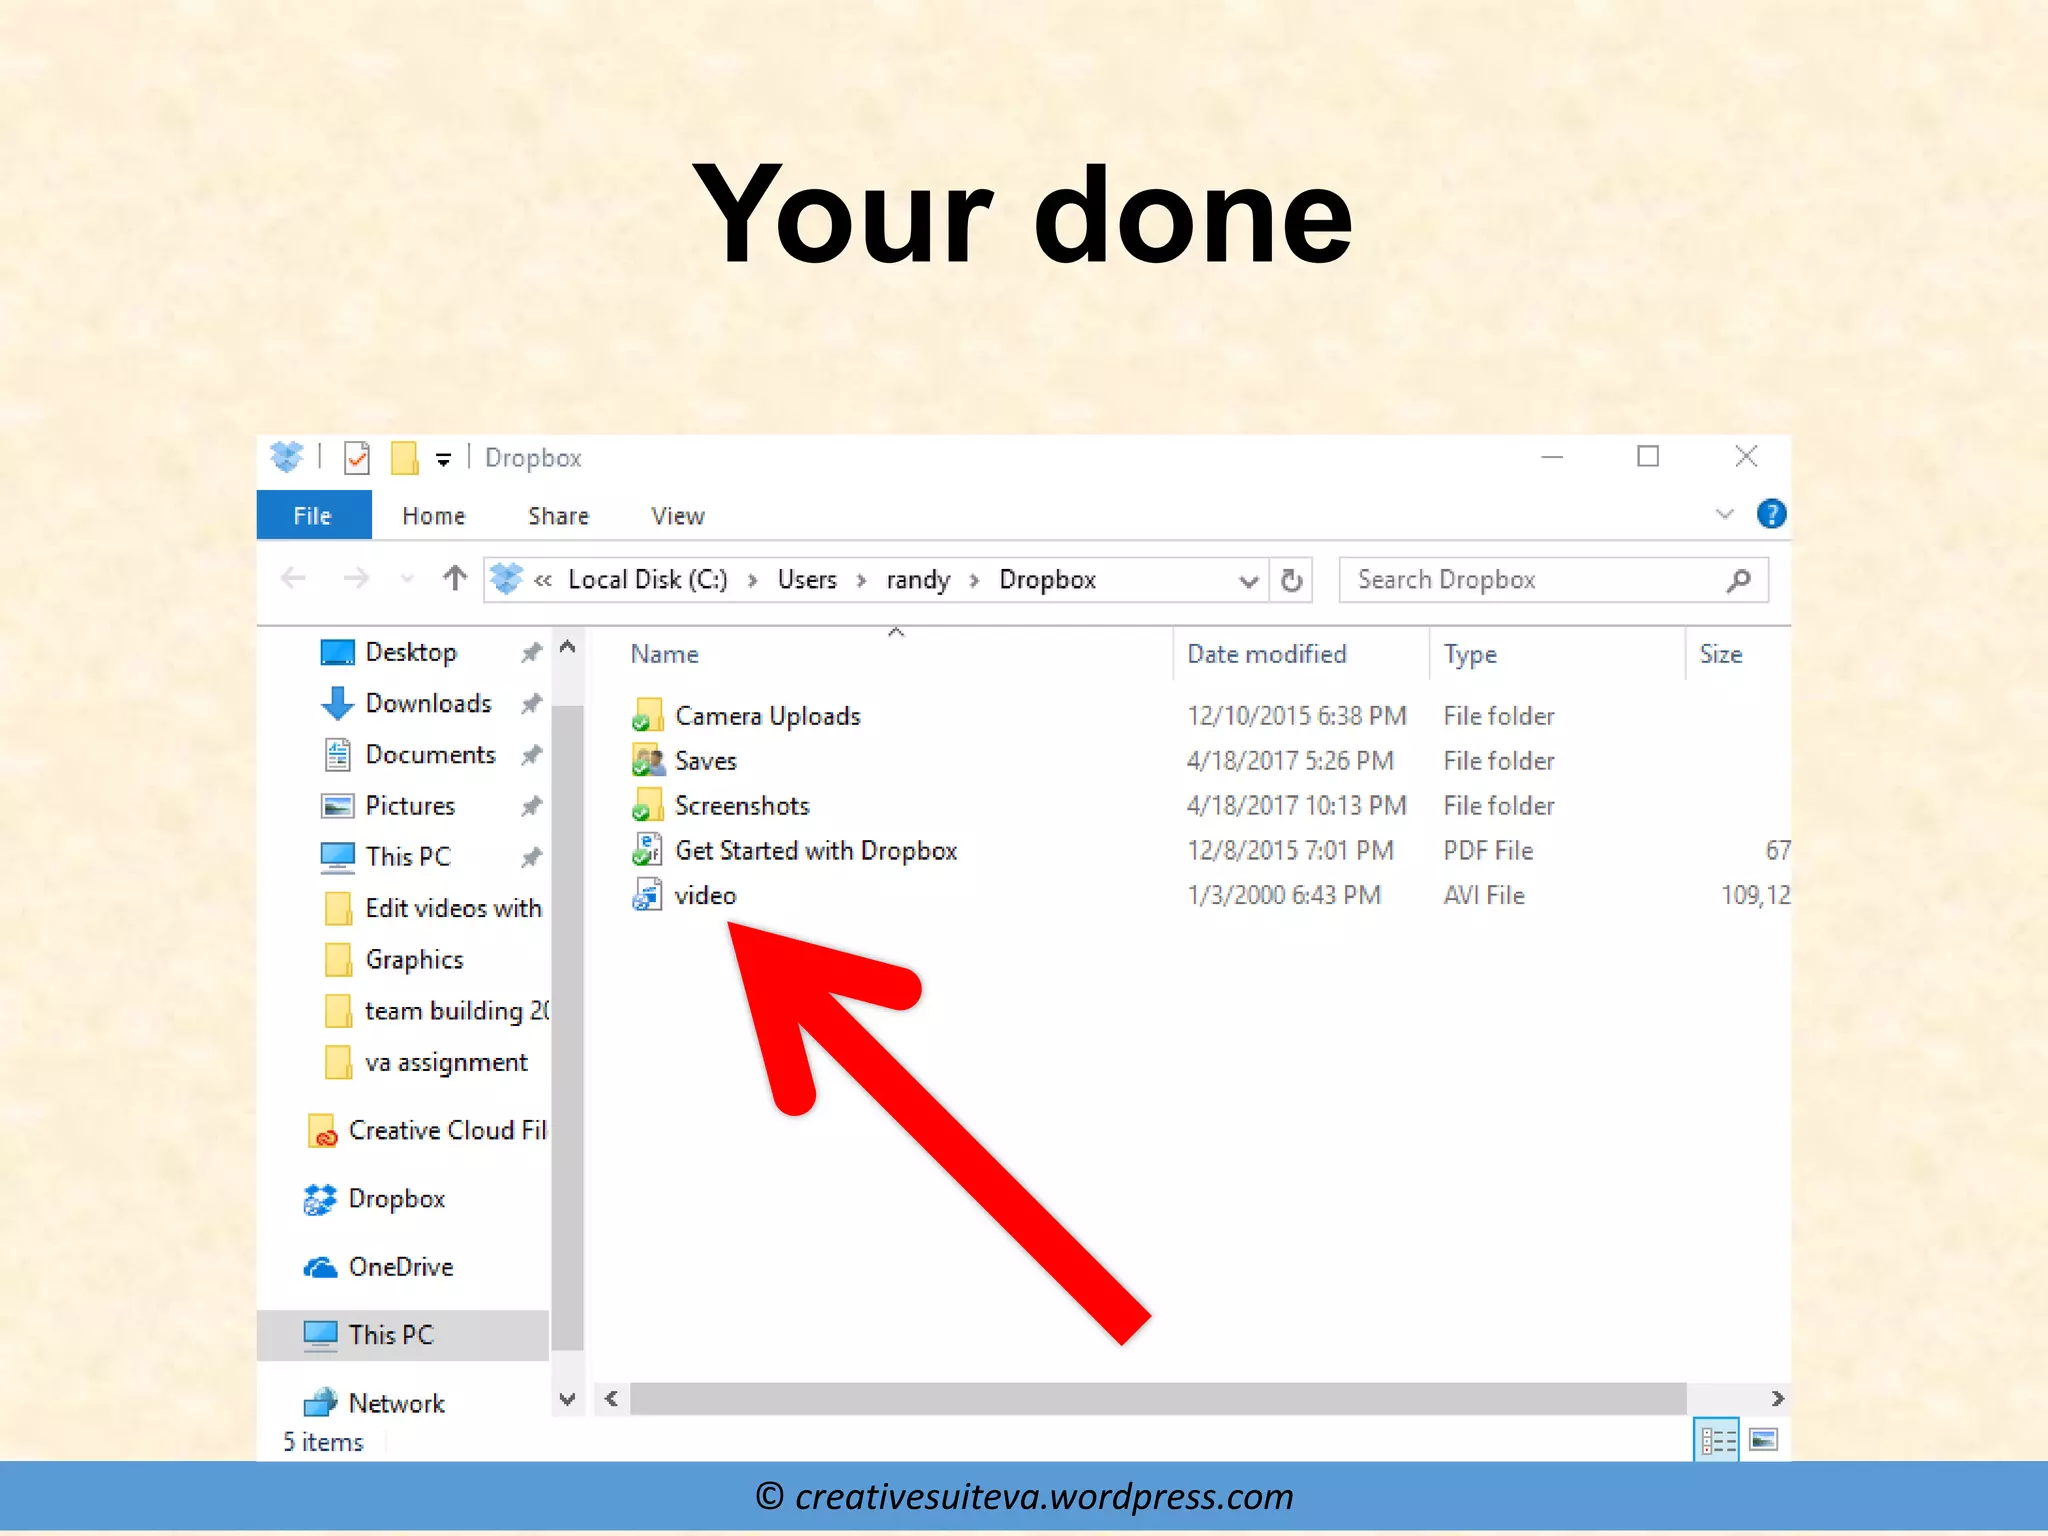Open the Help question mark icon

pyautogui.click(x=1771, y=514)
